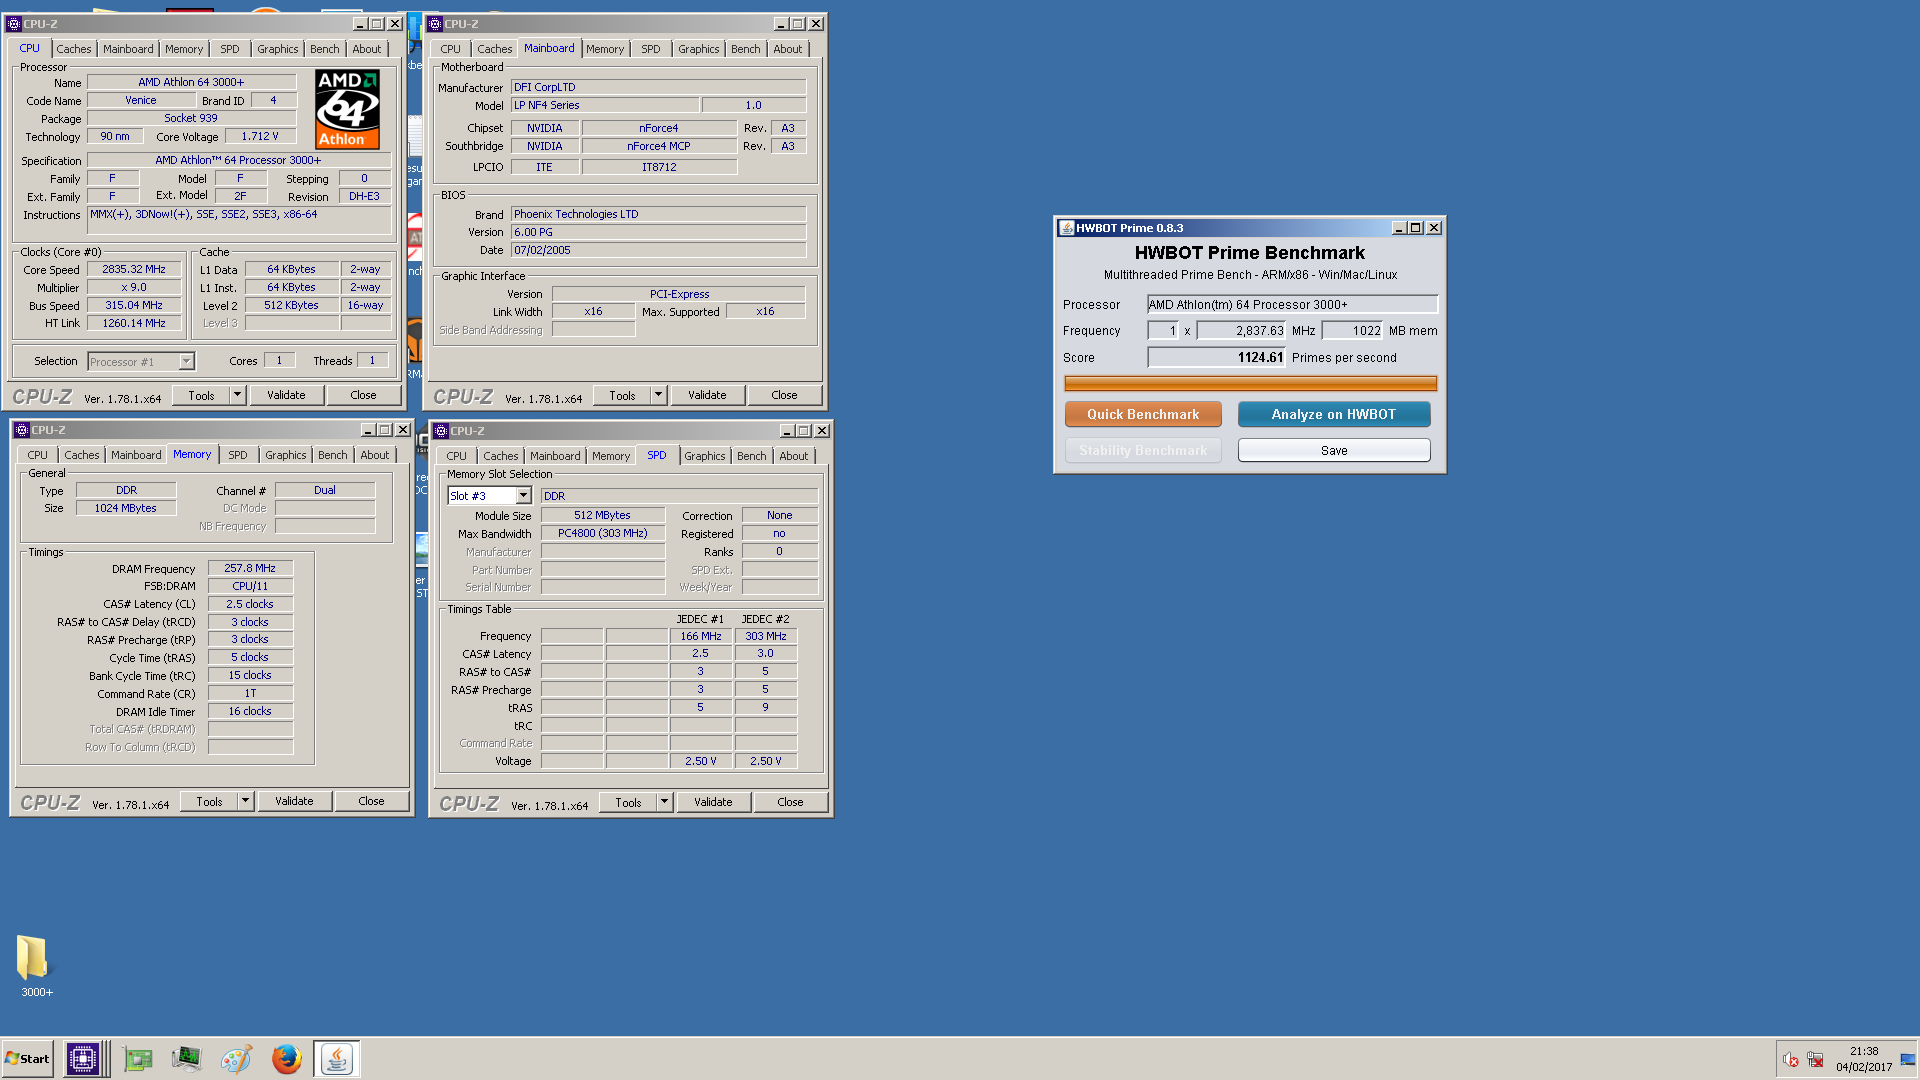Click the Manufacturer value DFI CorpLTD
The width and height of the screenshot is (1920, 1080).
(658, 87)
